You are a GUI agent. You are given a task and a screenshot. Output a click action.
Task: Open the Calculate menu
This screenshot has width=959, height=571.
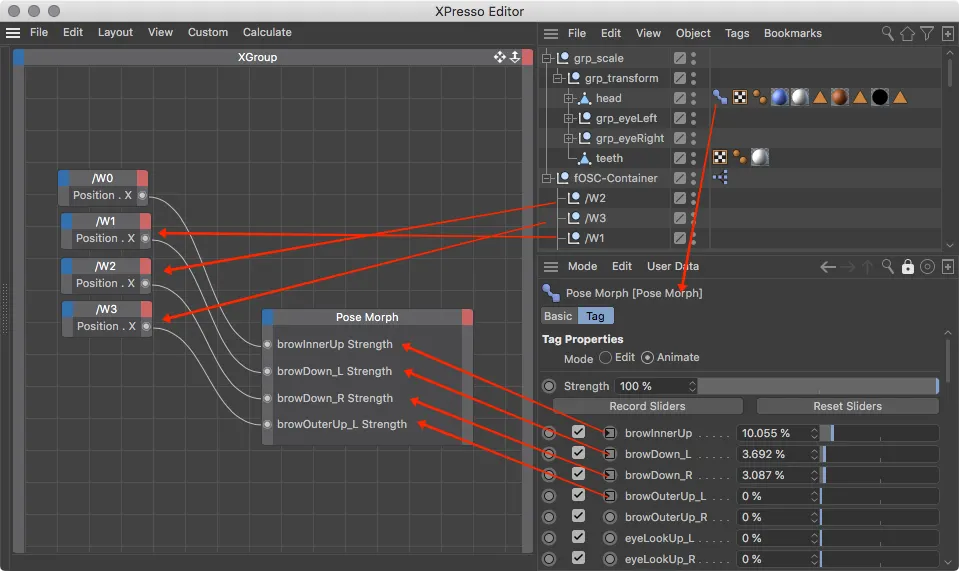point(267,32)
